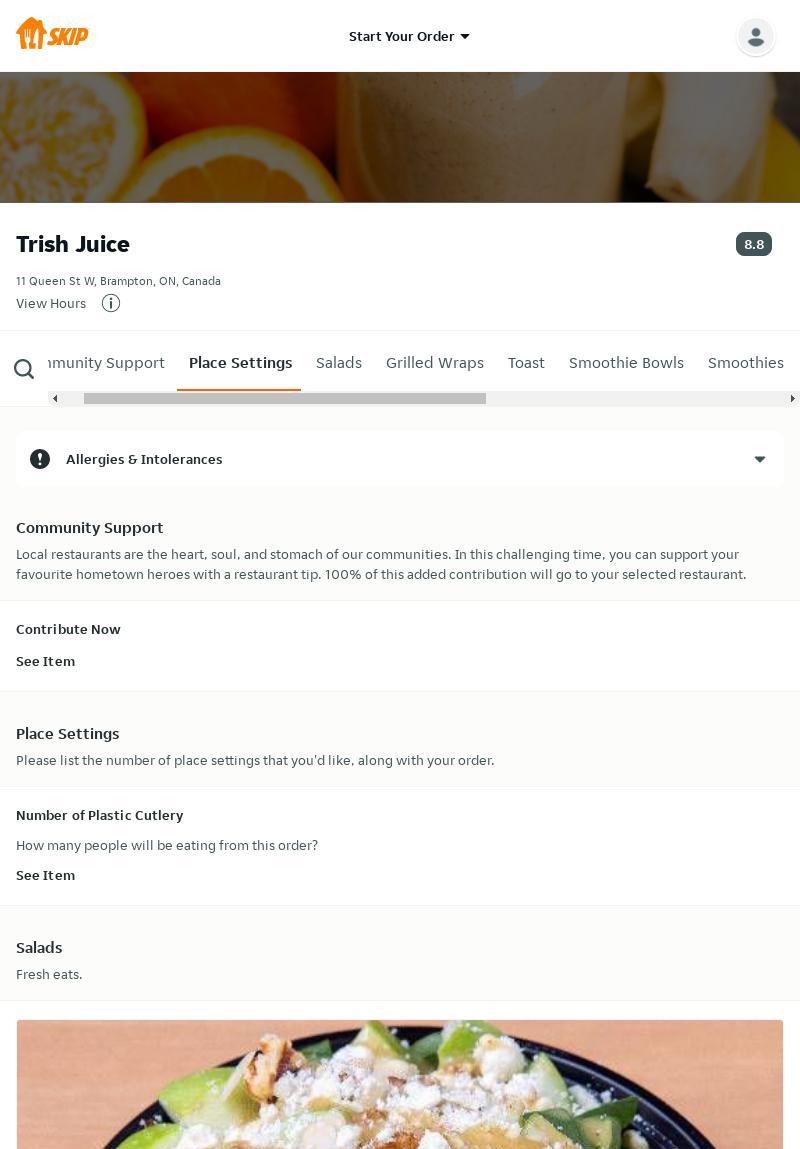Select the Grilled Wraps tab
This screenshot has width=800, height=1149.
pos(435,363)
